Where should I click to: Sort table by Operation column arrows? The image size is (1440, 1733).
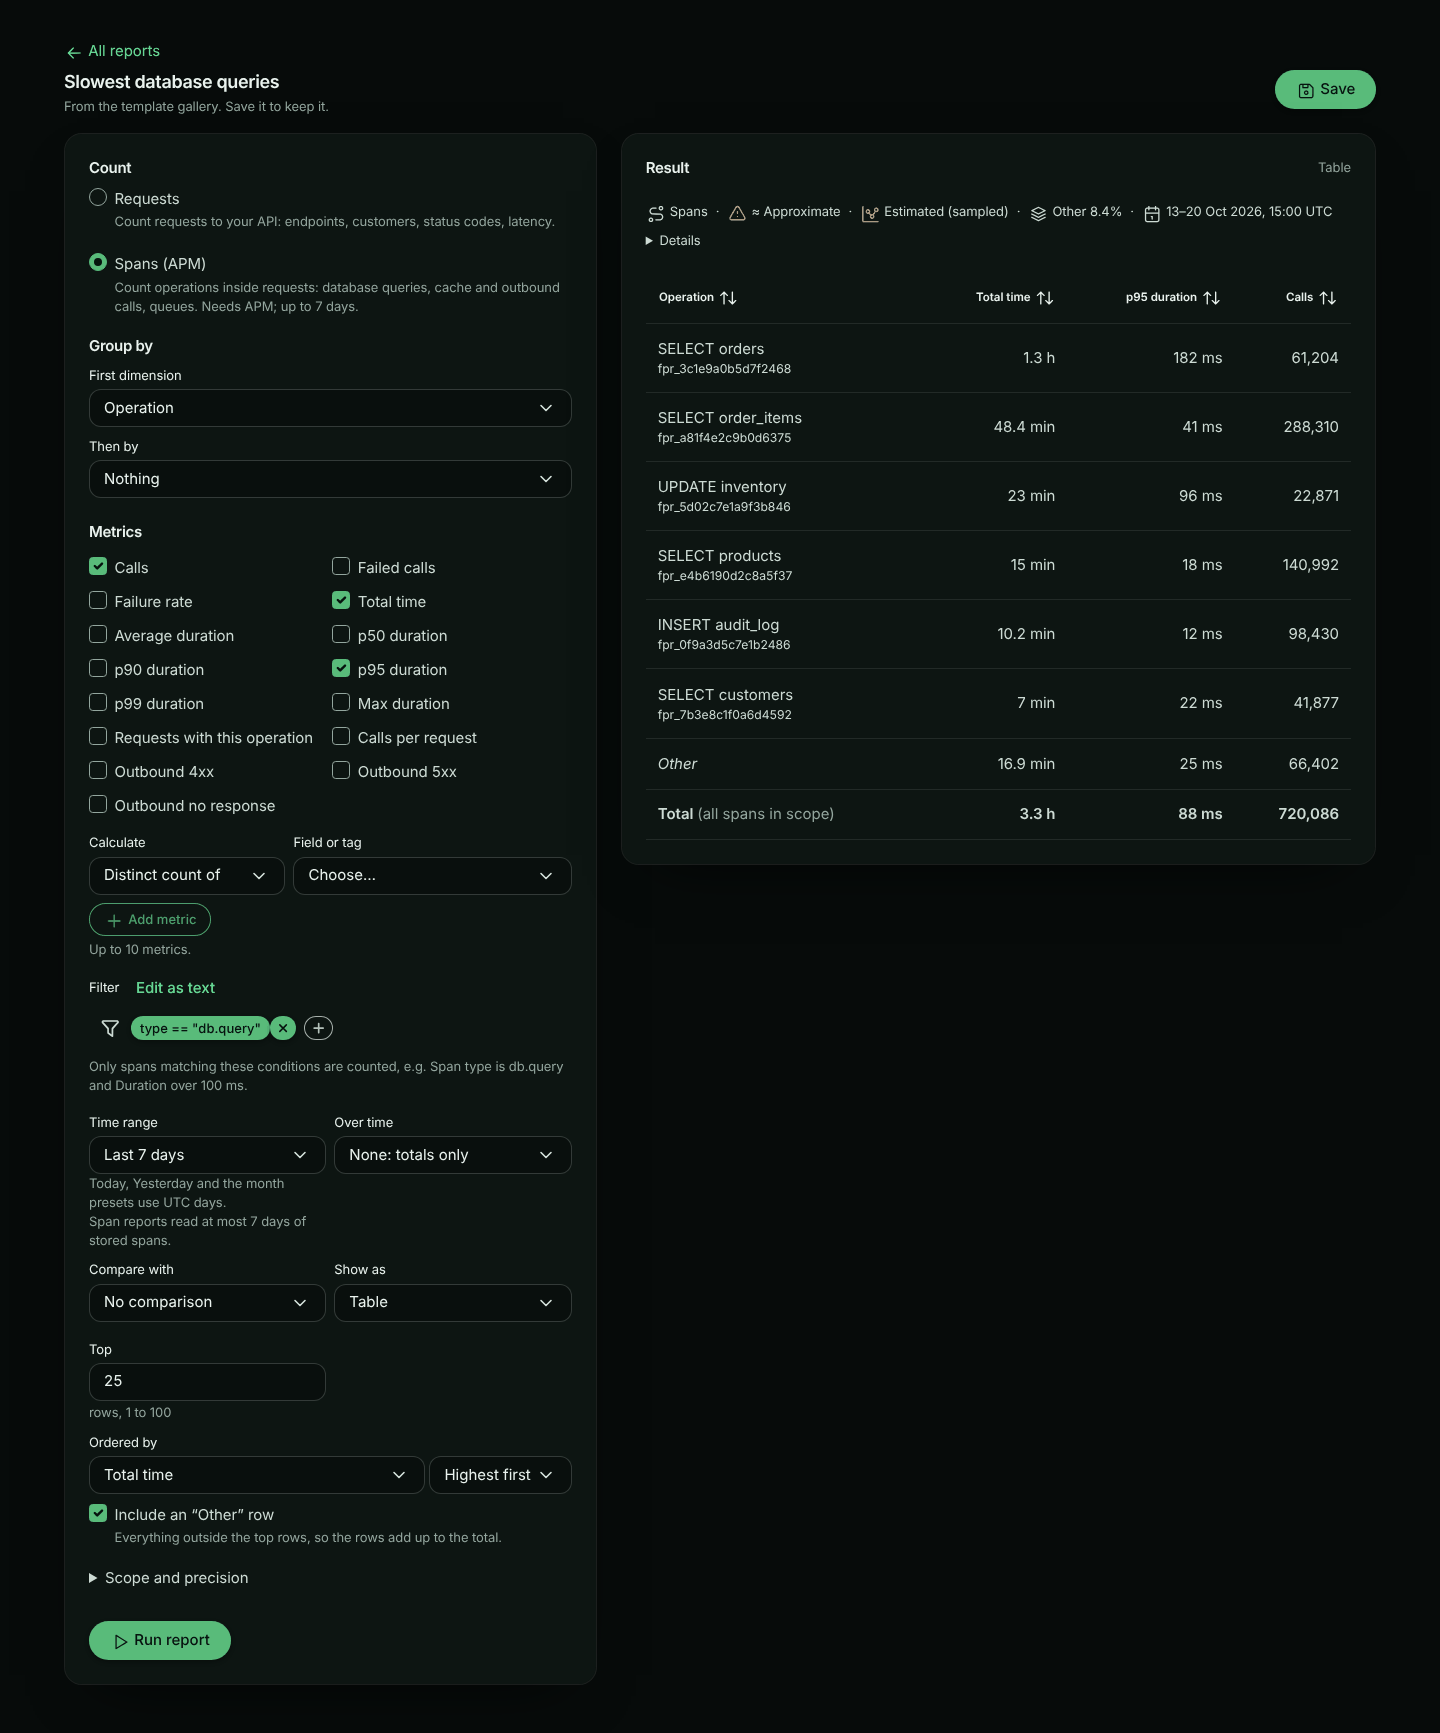[728, 298]
